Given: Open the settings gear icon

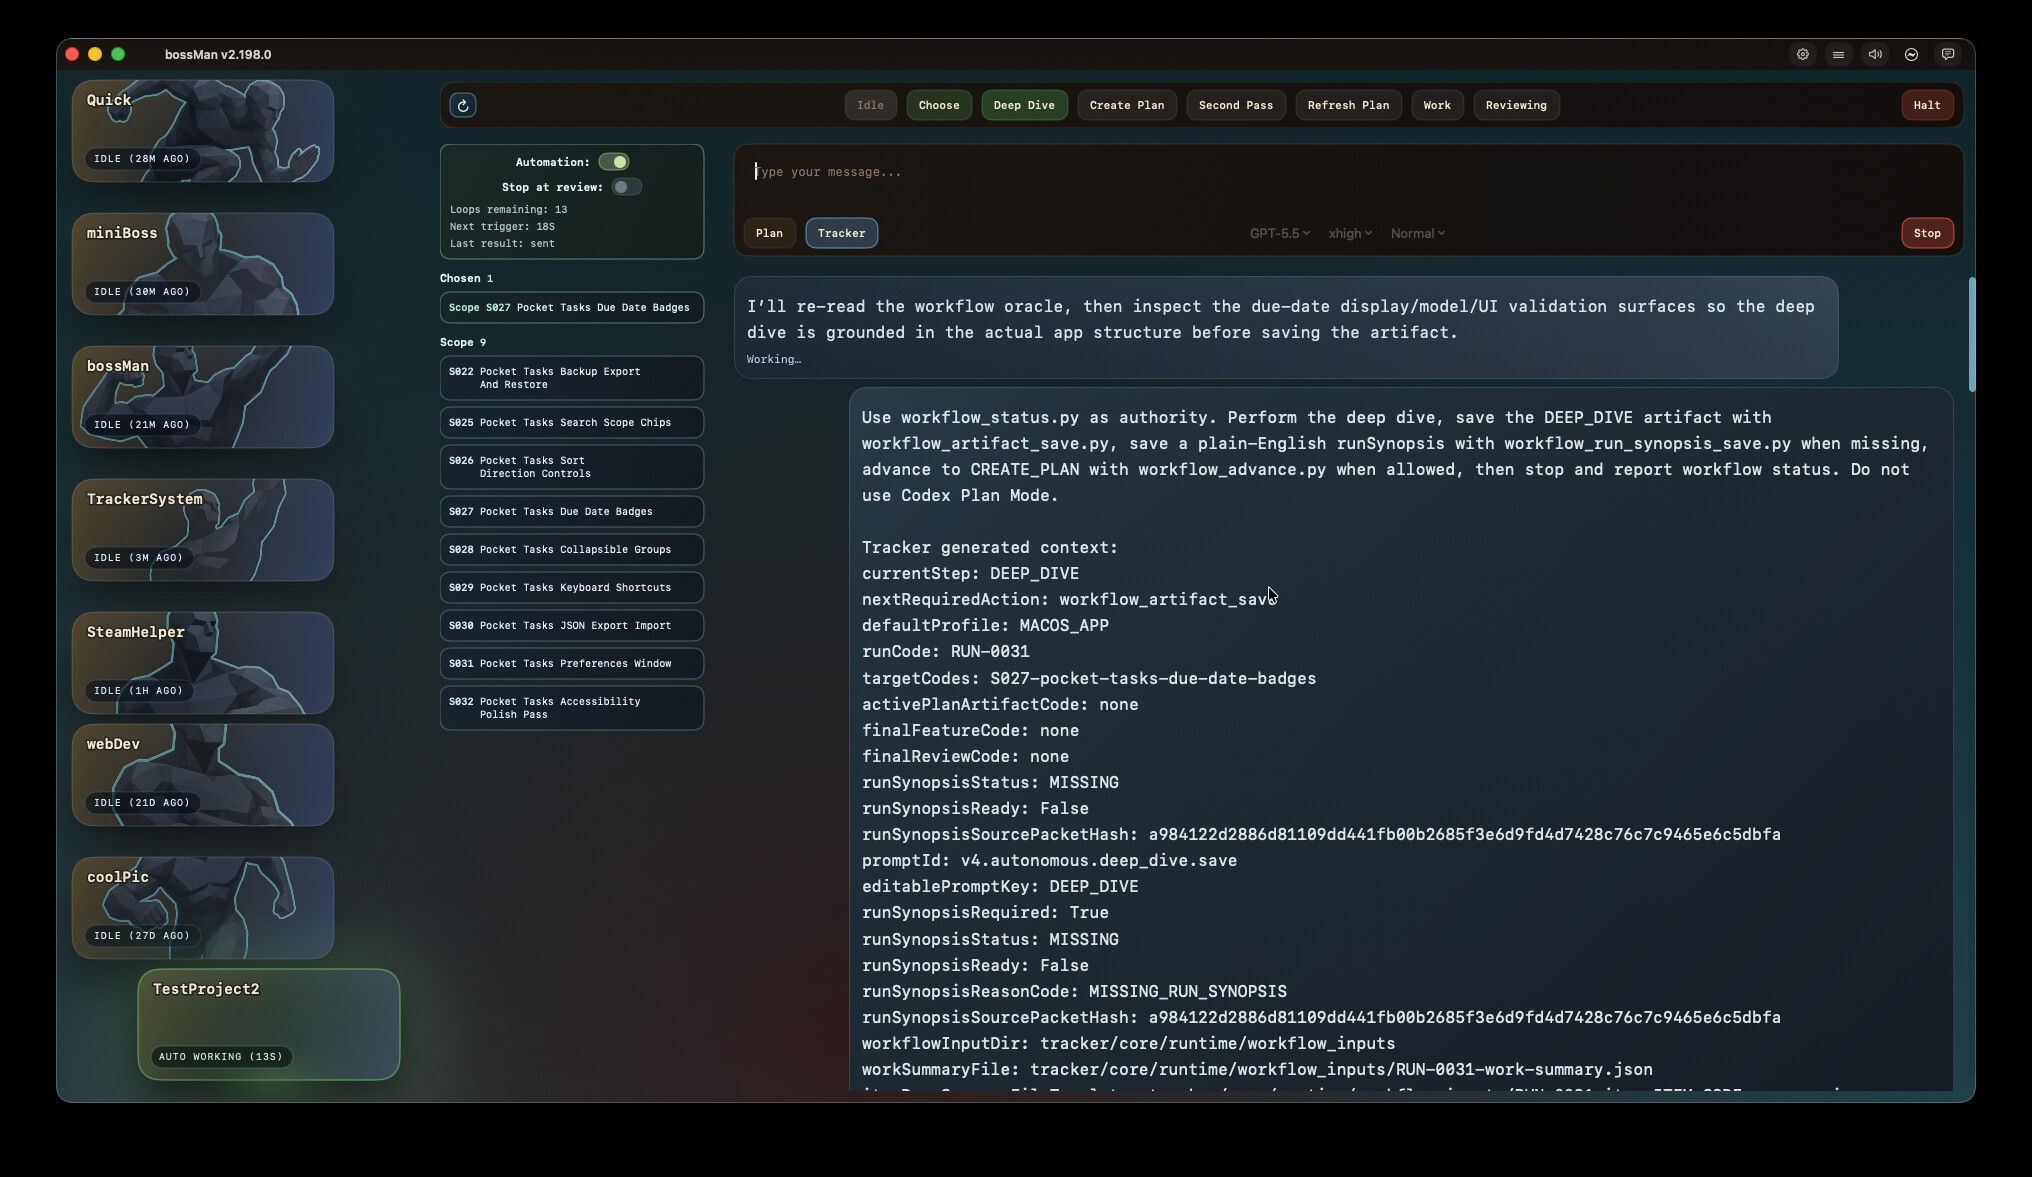Looking at the screenshot, I should pyautogui.click(x=1802, y=55).
